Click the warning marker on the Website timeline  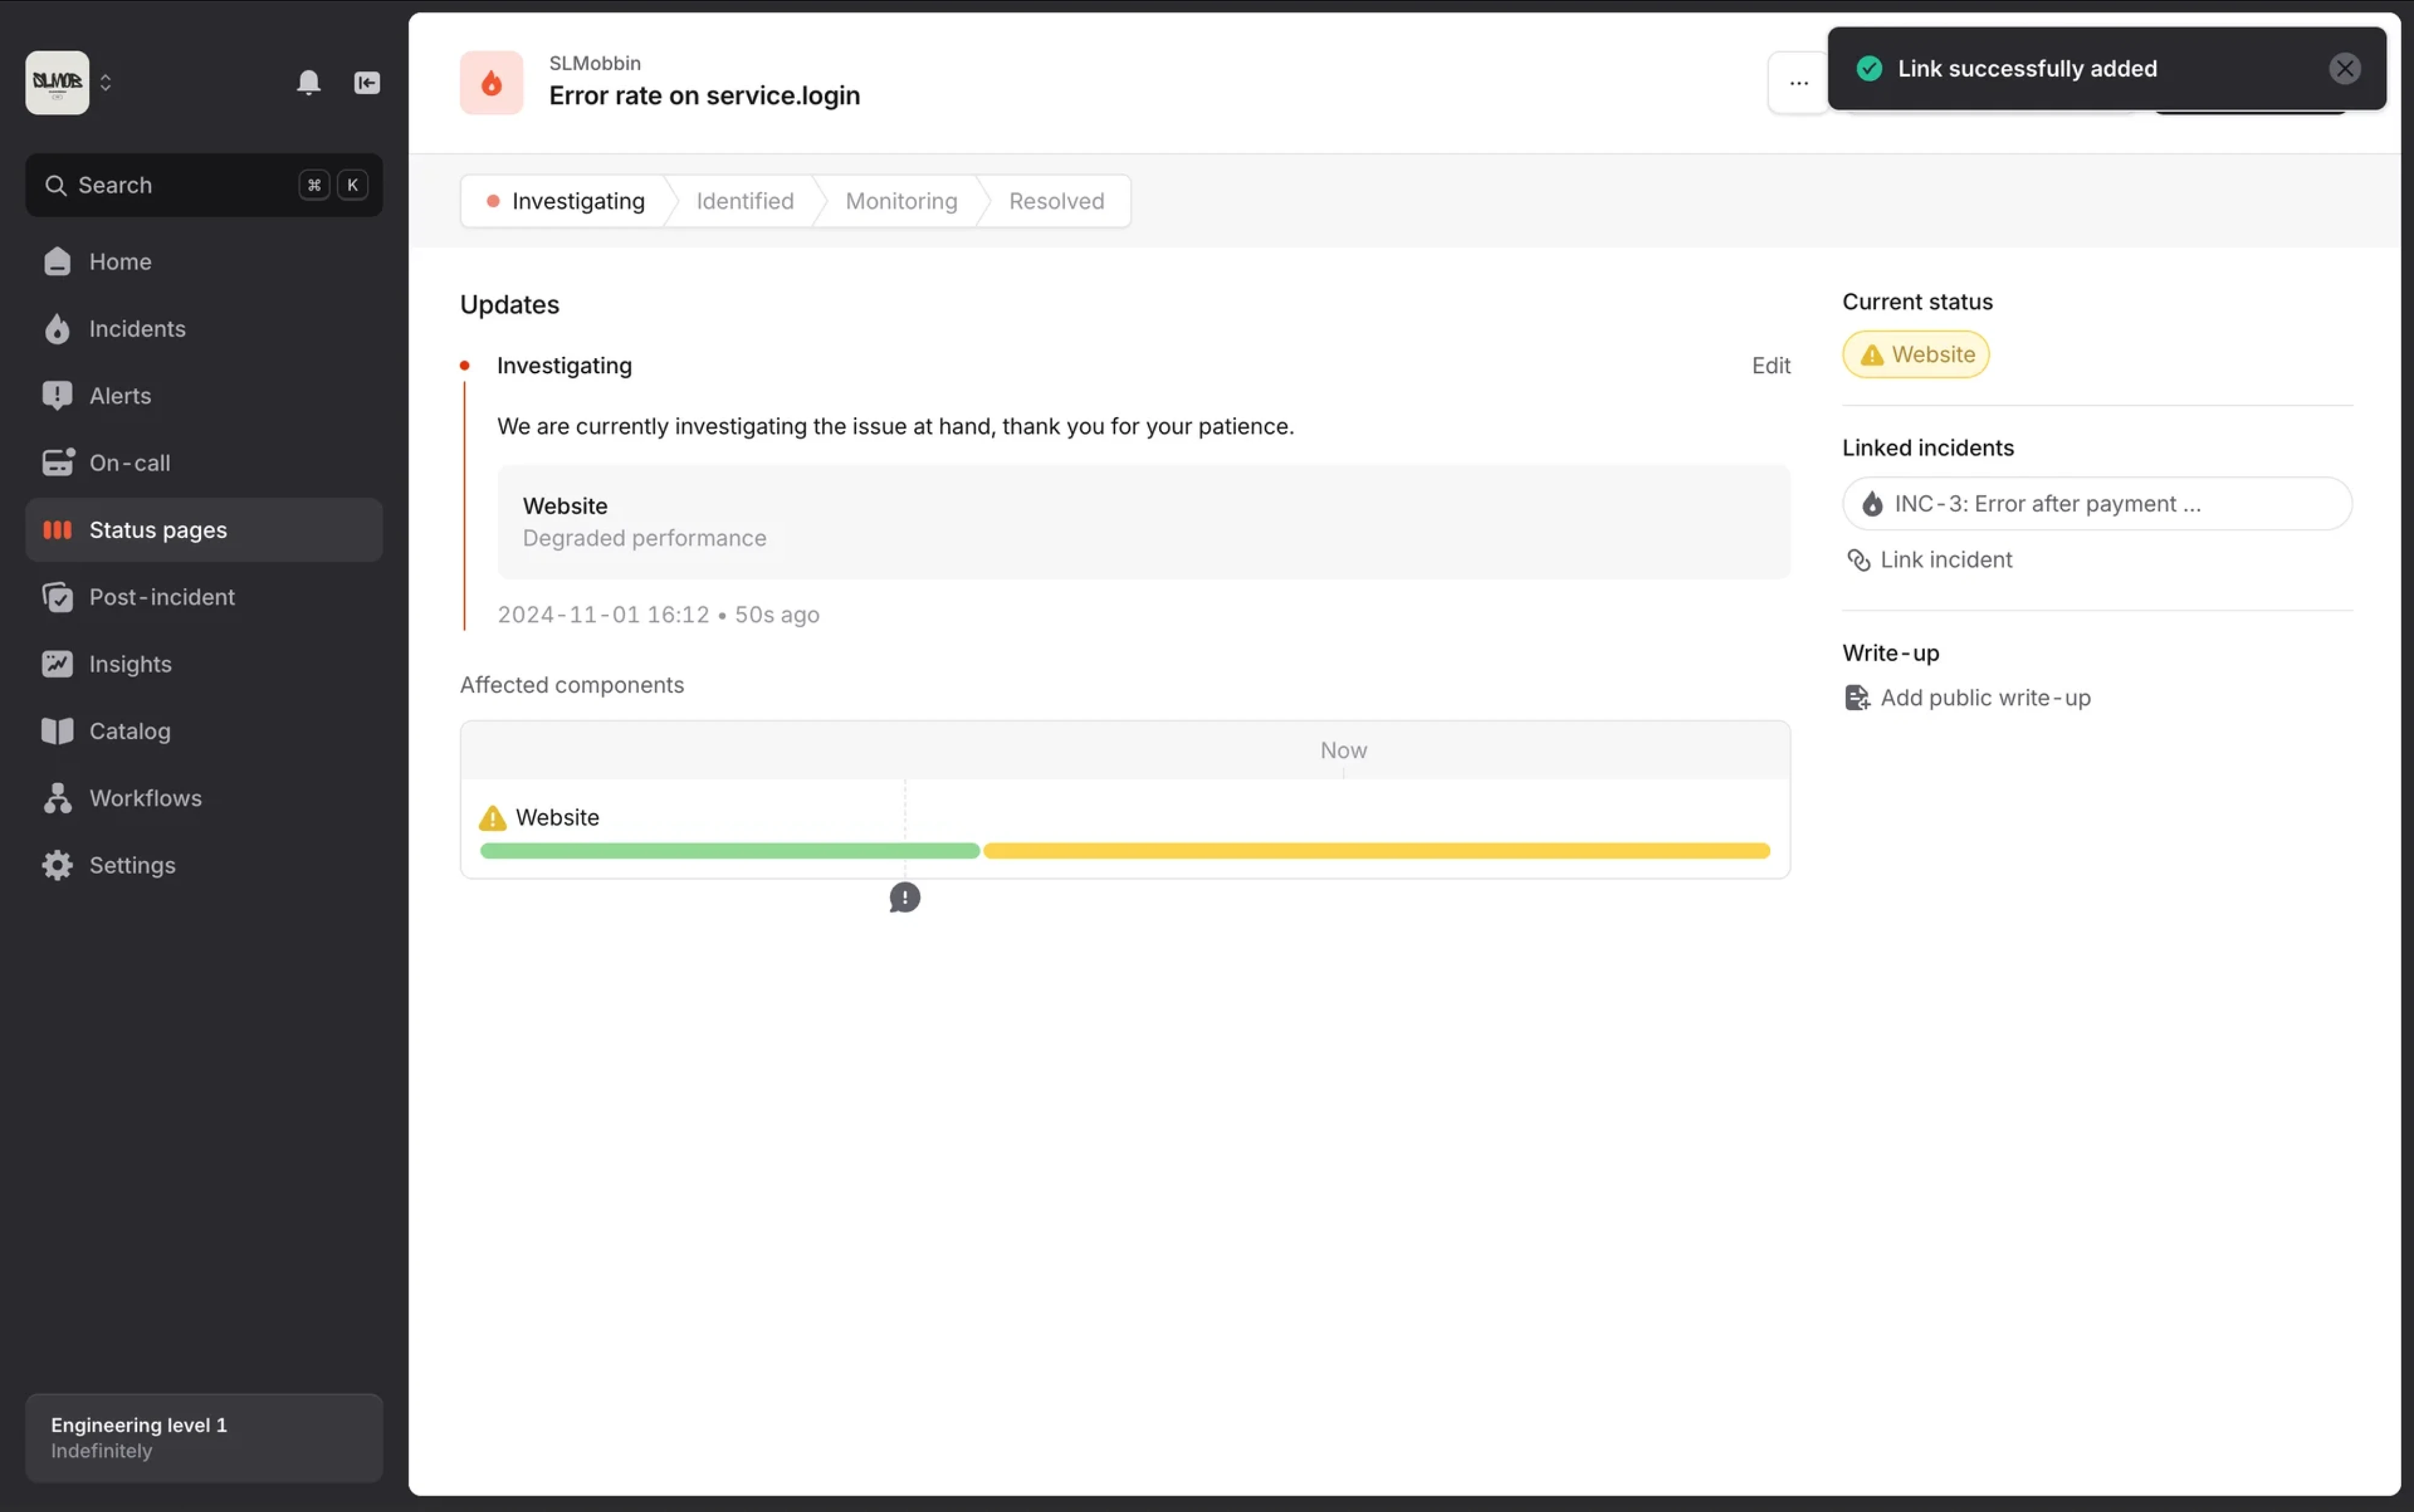click(905, 897)
